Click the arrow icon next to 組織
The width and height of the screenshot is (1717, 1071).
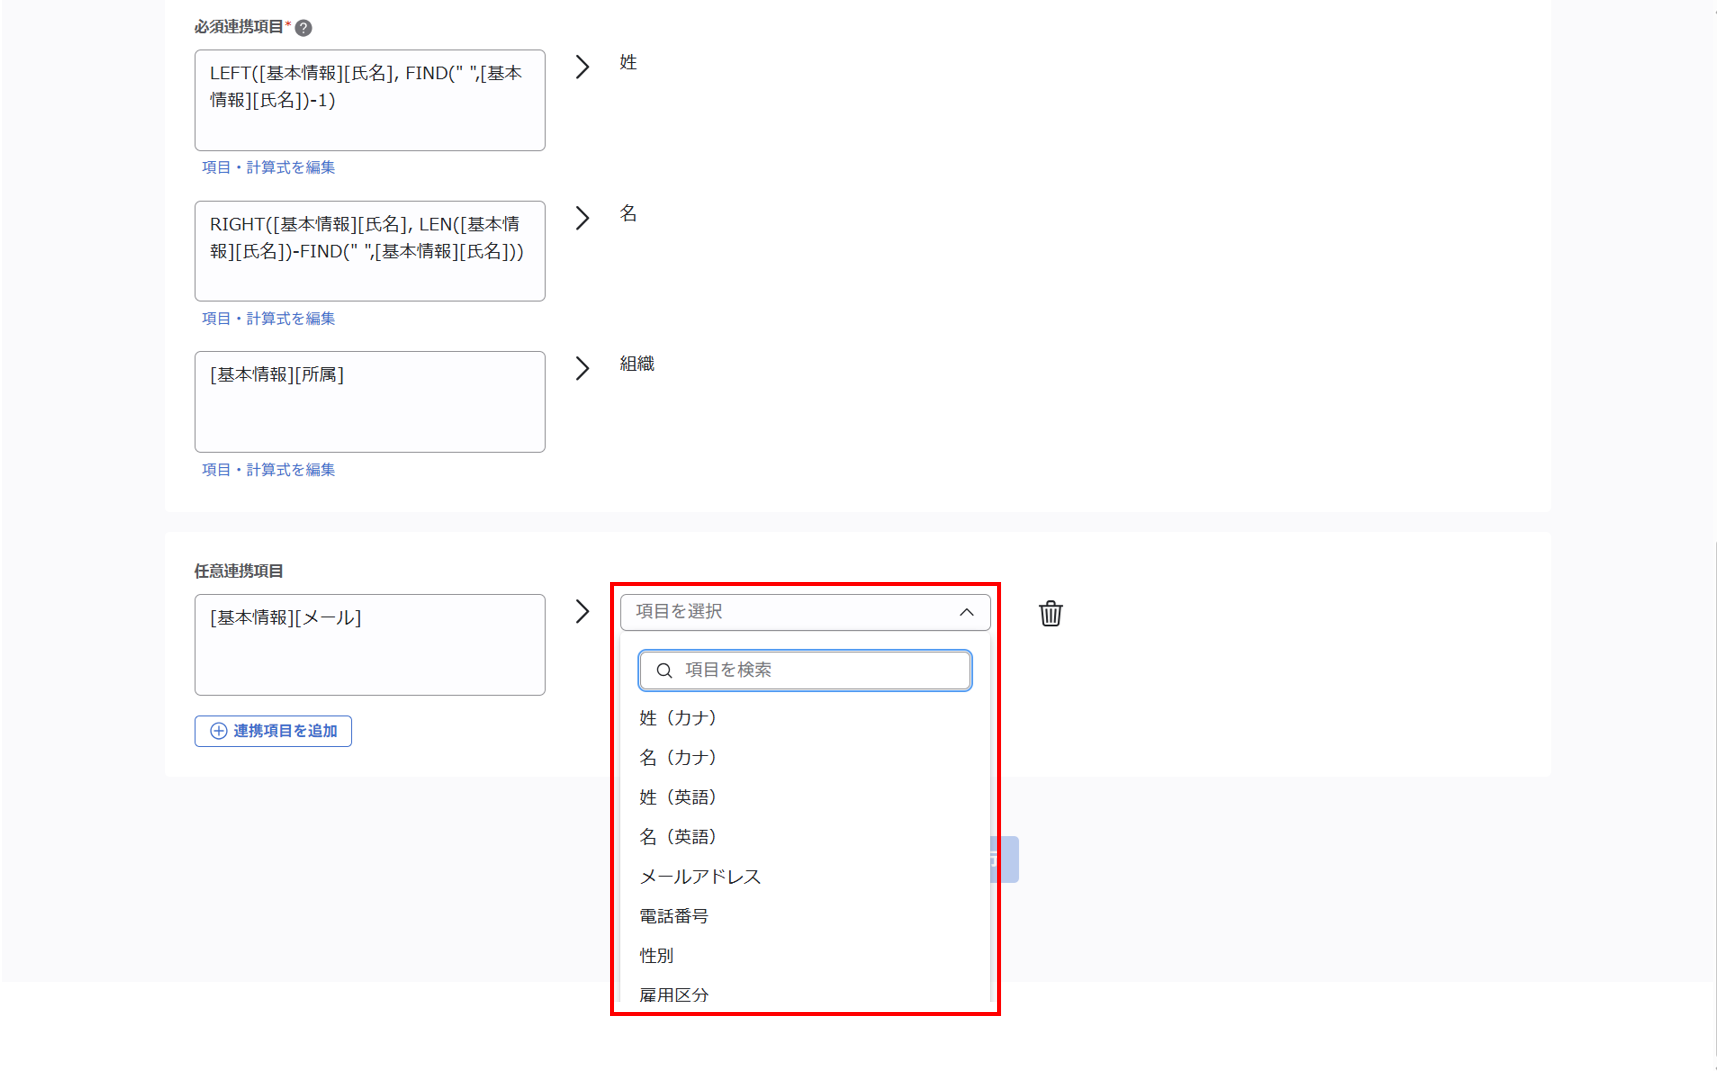click(x=582, y=368)
